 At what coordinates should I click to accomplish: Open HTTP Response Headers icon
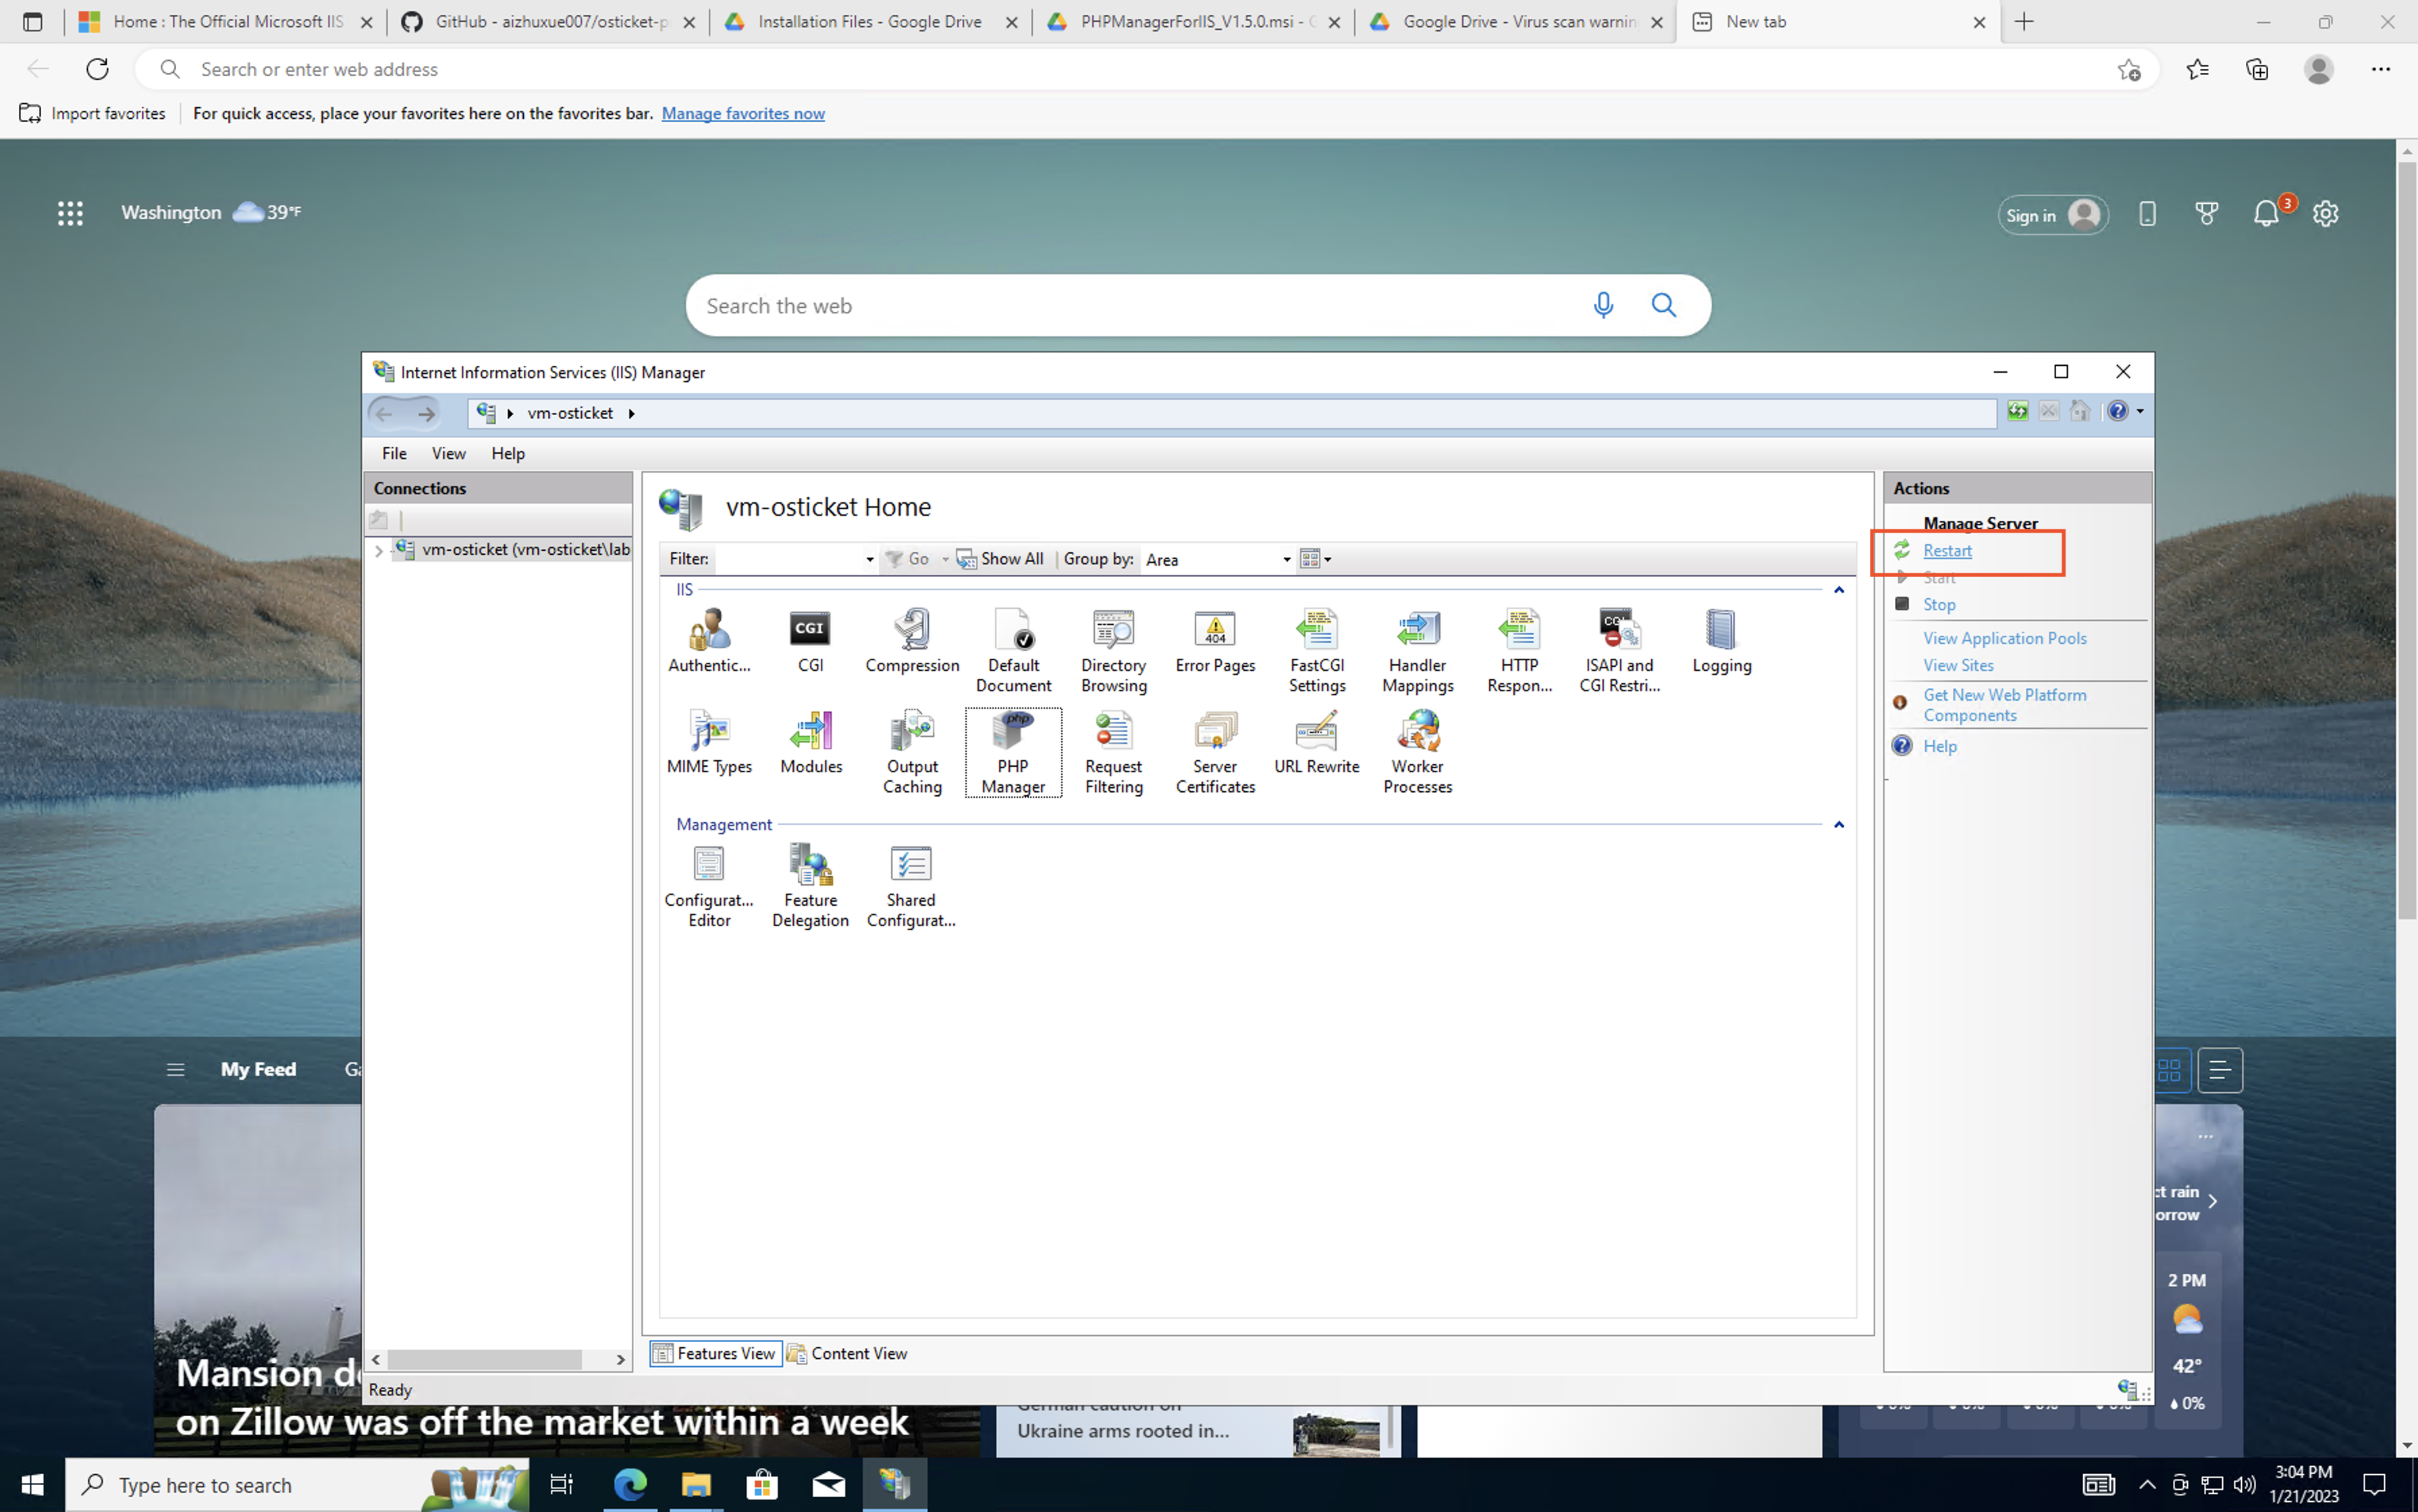click(1519, 651)
